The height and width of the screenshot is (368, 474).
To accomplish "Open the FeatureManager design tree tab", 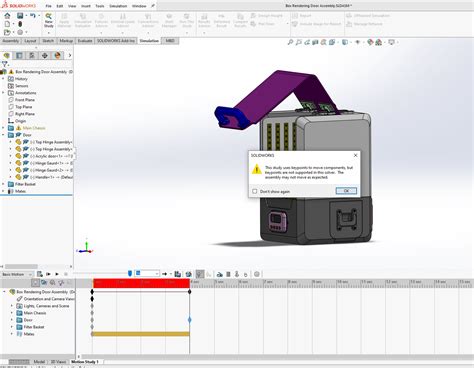I will (x=7, y=55).
